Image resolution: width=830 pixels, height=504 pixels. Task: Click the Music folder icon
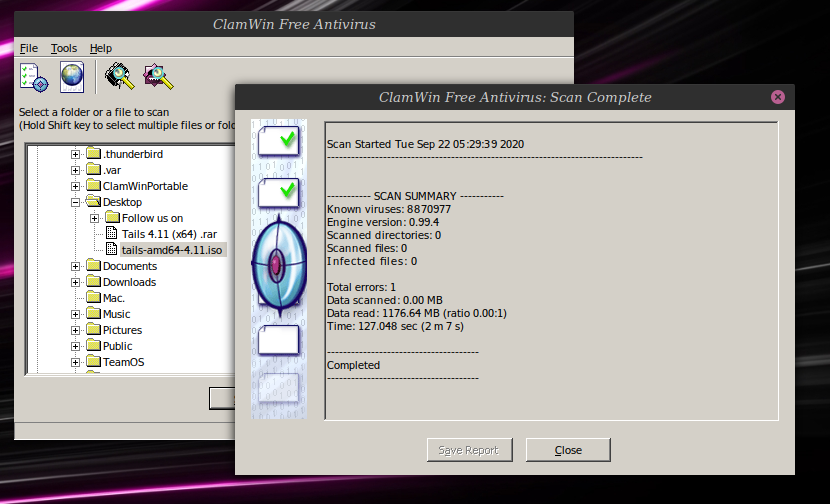click(x=93, y=313)
